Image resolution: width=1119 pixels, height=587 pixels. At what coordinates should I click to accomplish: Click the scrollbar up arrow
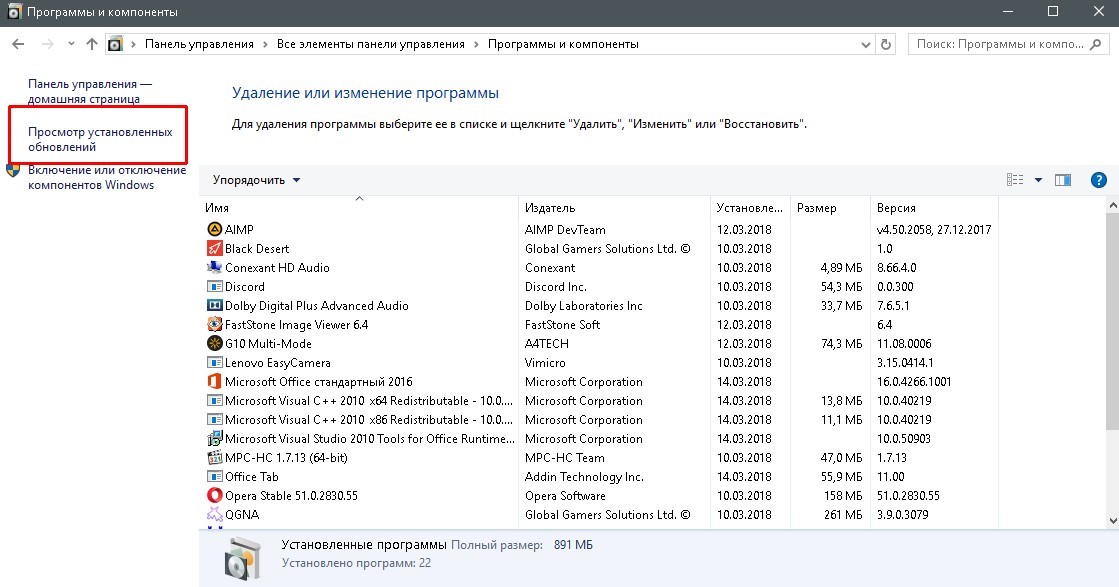pos(1113,205)
